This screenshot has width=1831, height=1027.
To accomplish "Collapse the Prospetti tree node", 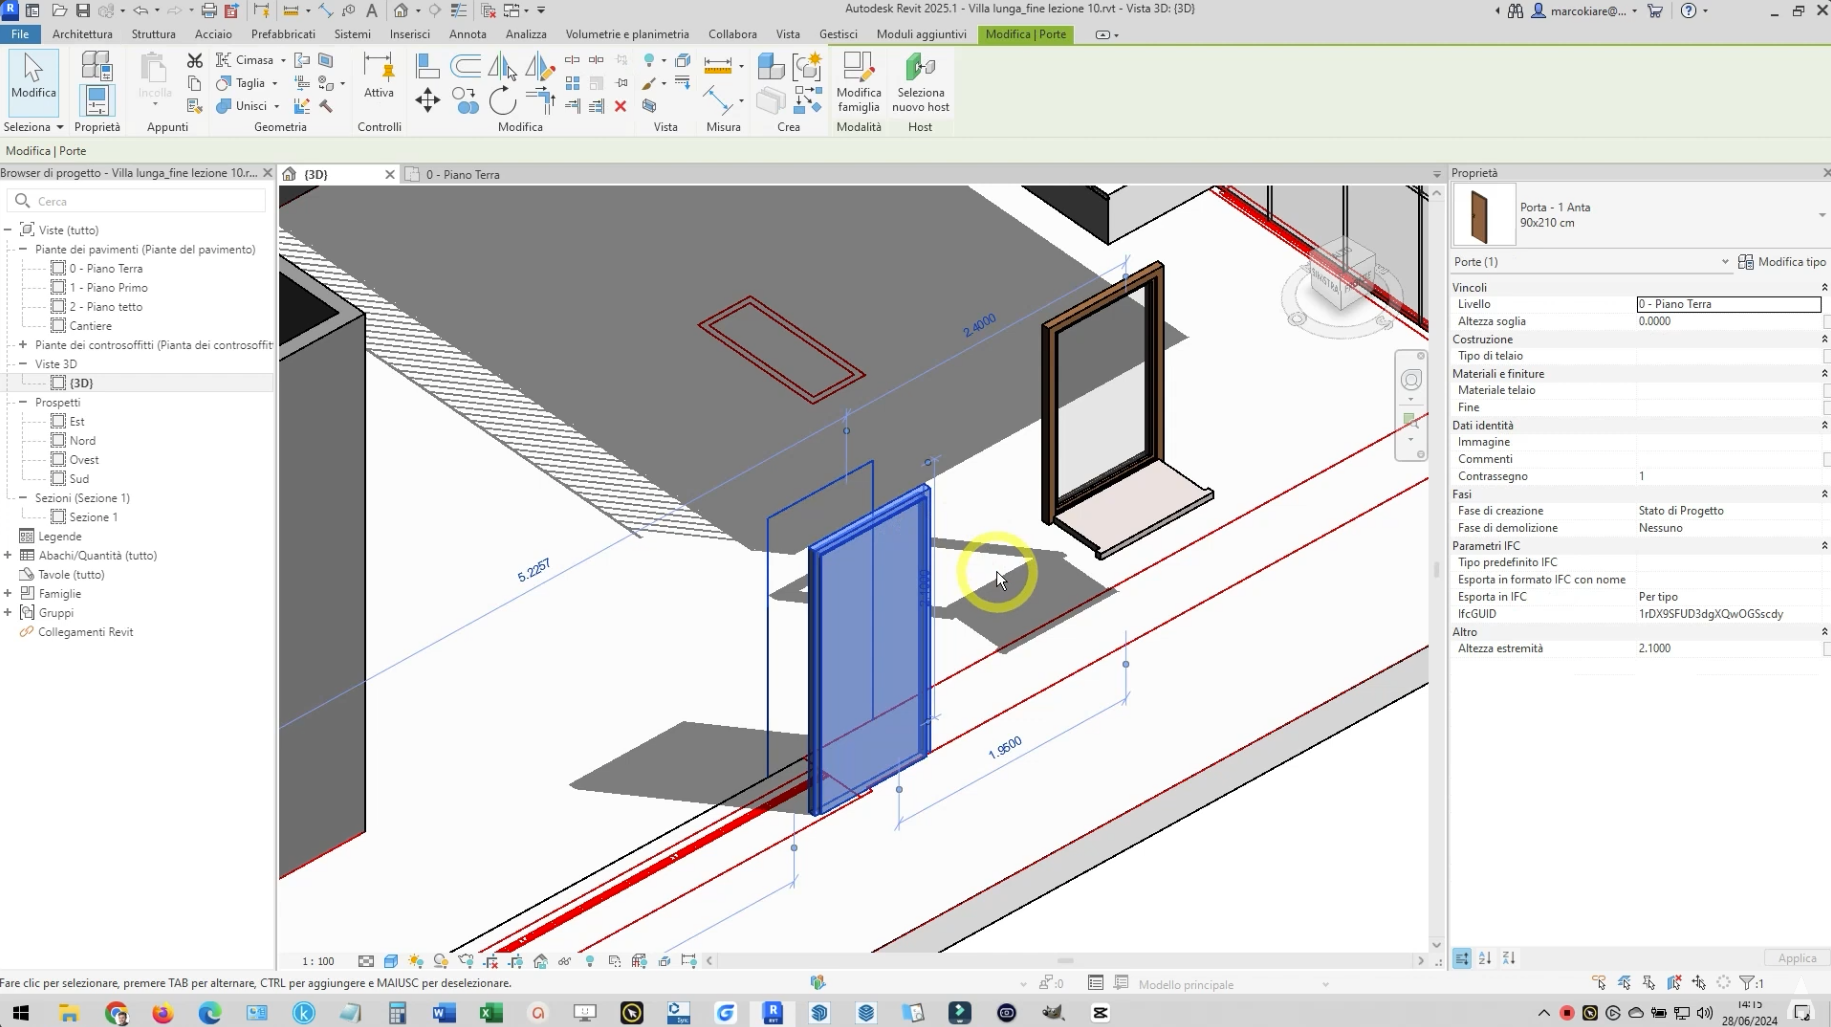I will 23,403.
